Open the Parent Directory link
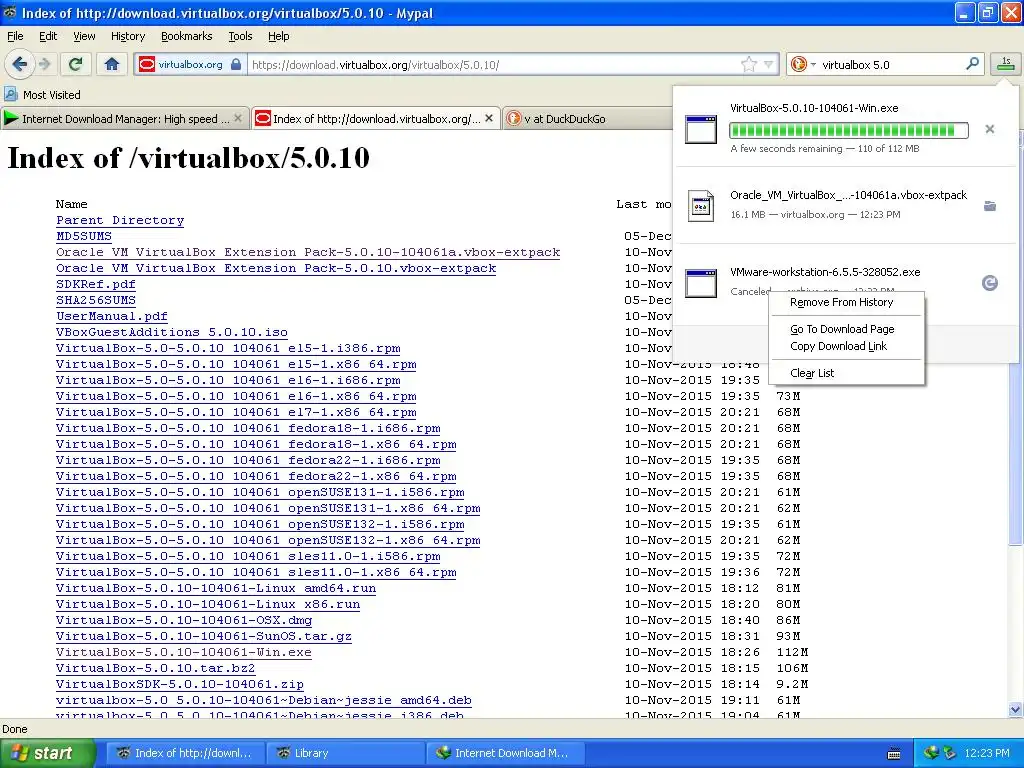 pyautogui.click(x=120, y=220)
